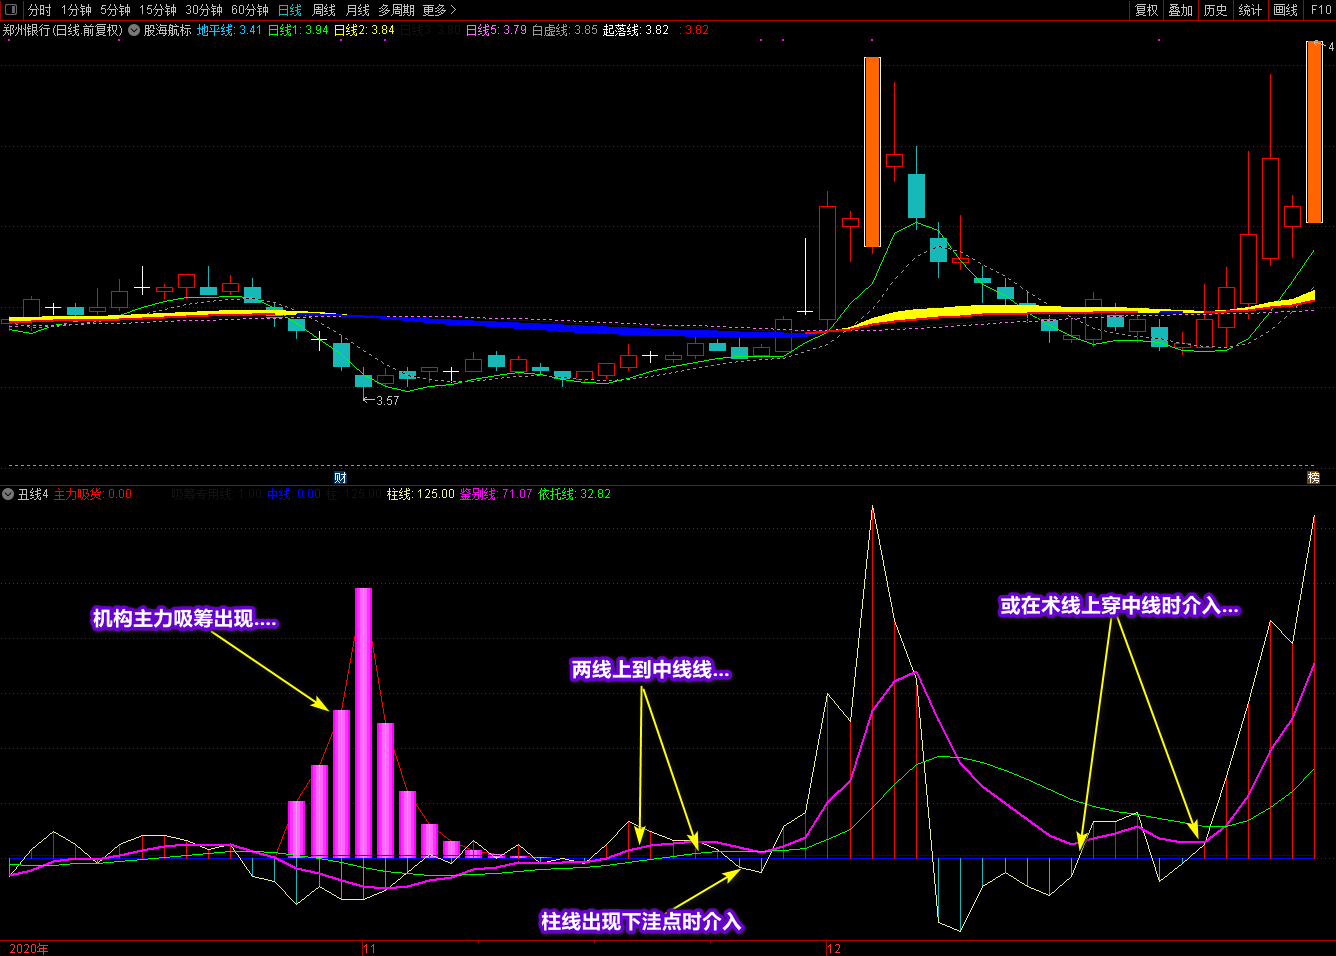Screen dimensions: 1336x956
Task: Click the 多周期 multi-period button
Action: point(396,10)
